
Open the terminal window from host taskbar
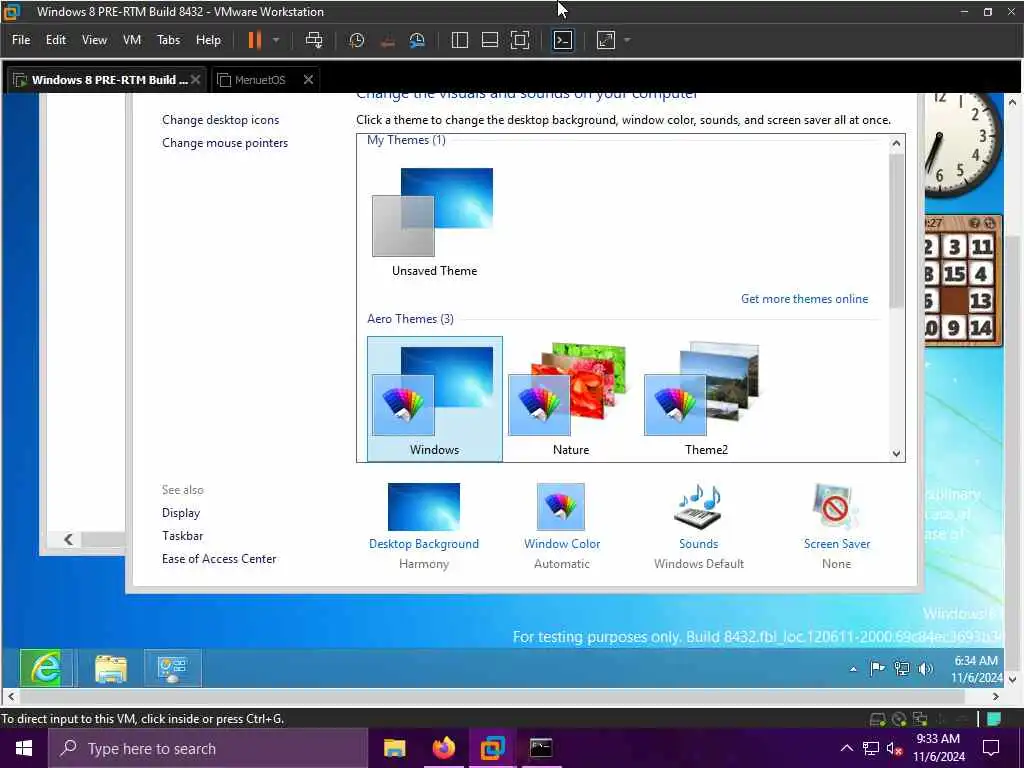(541, 748)
